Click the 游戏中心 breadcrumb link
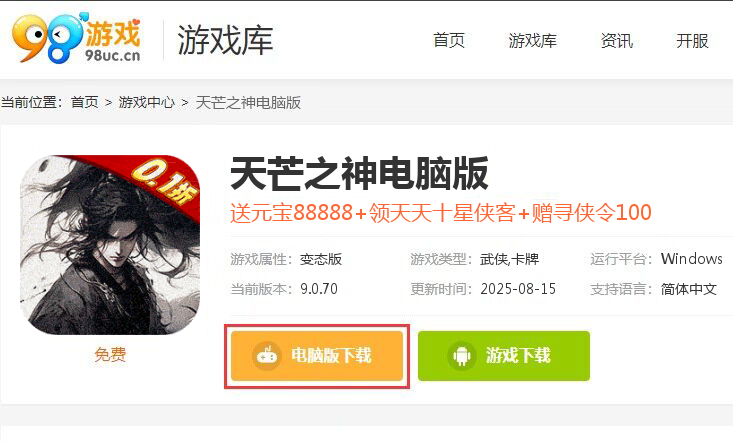Viewport: 733px width, 441px height. point(146,102)
